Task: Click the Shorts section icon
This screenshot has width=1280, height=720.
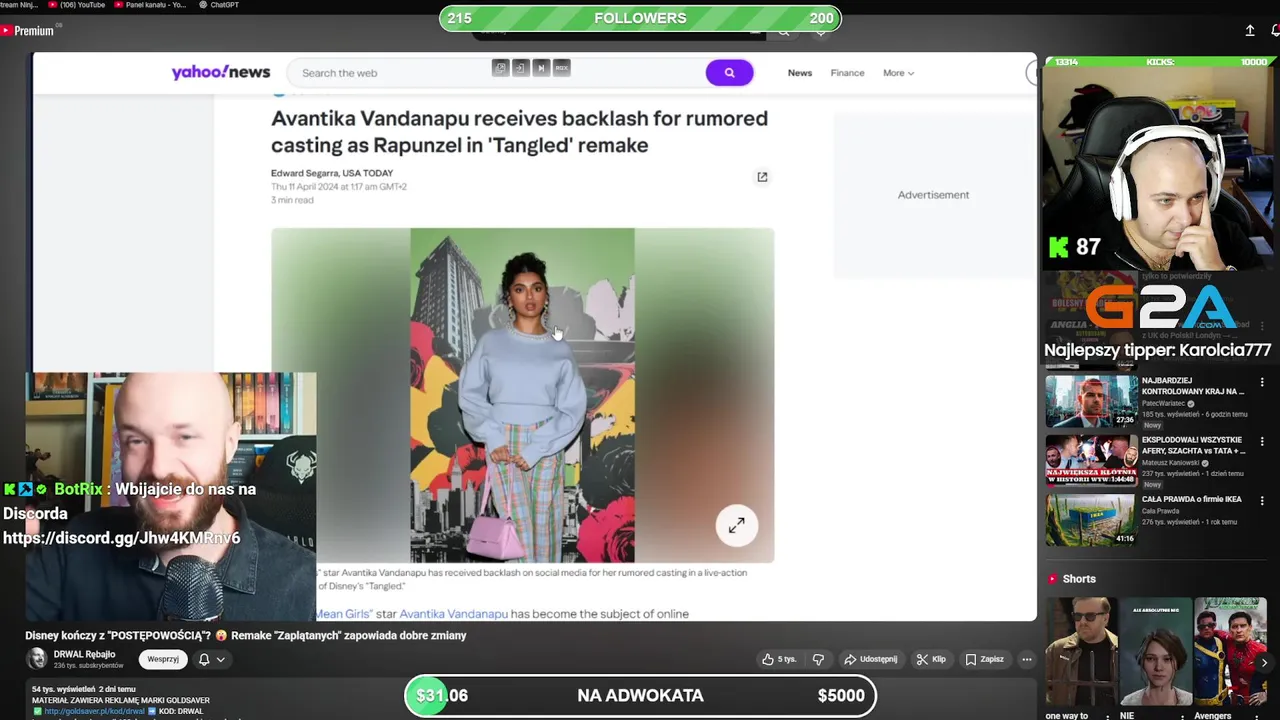Action: pos(1052,579)
